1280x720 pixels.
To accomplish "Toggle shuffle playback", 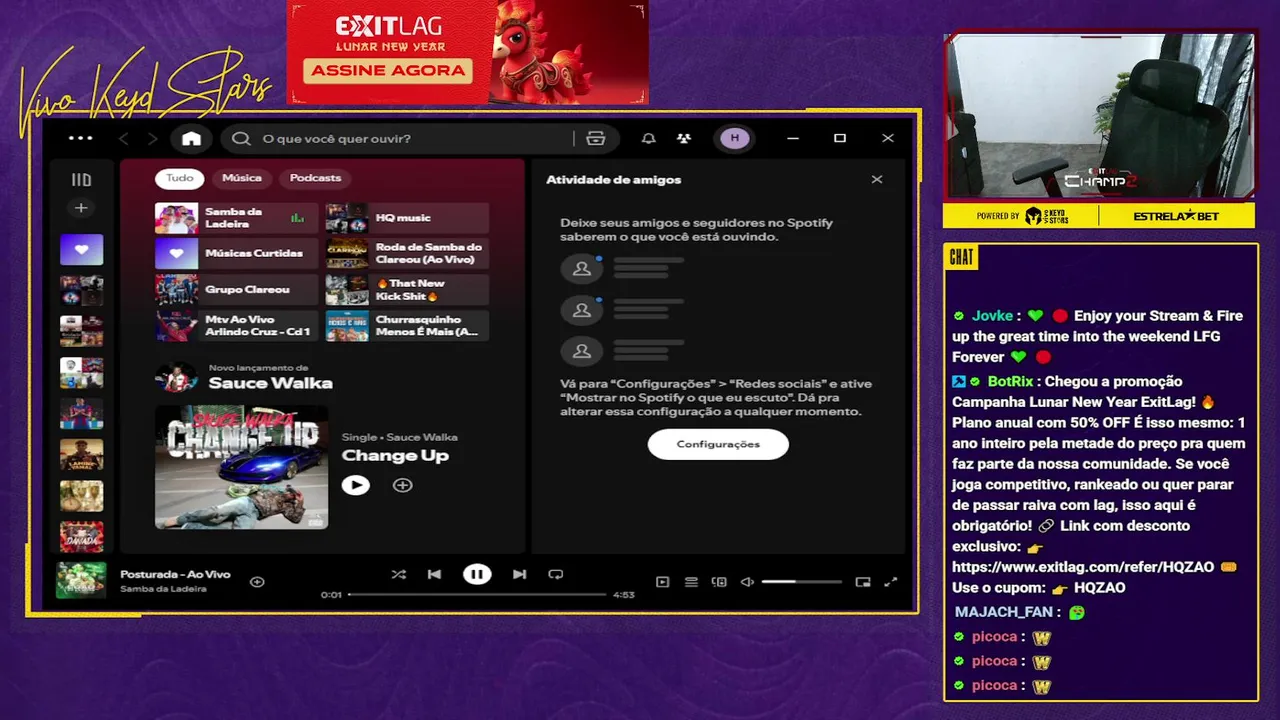I will click(x=399, y=574).
